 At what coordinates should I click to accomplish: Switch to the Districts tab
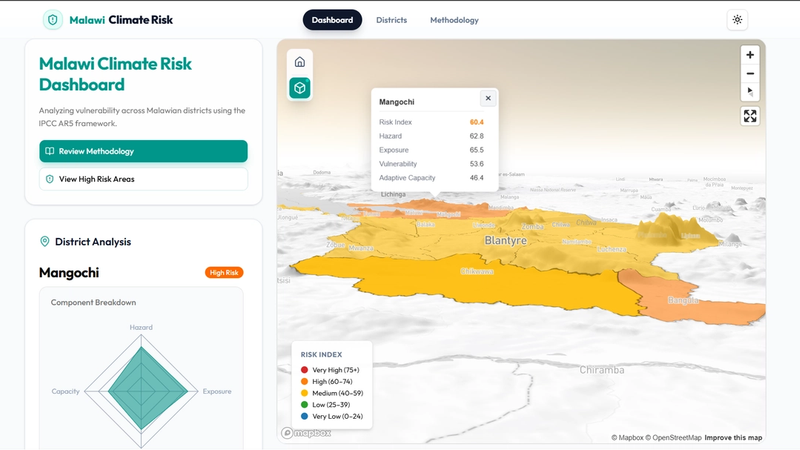click(x=391, y=20)
